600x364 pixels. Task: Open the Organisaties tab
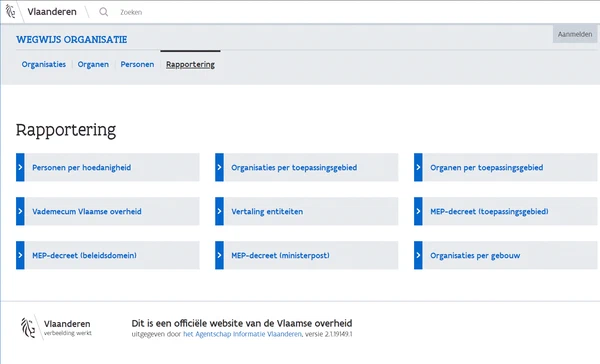pos(44,64)
